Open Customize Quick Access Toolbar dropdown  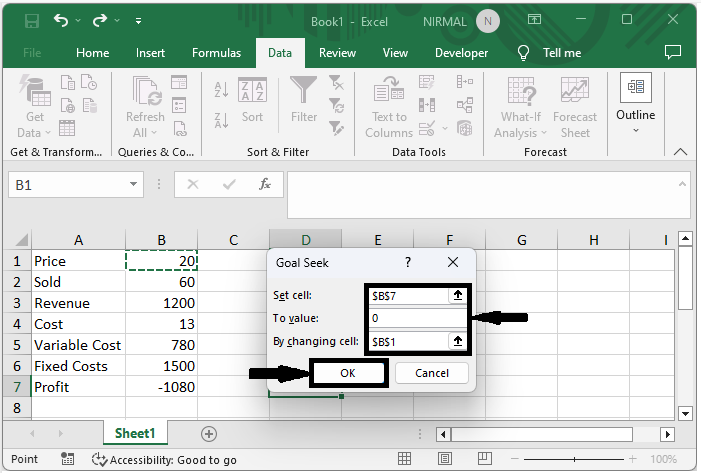tap(139, 21)
